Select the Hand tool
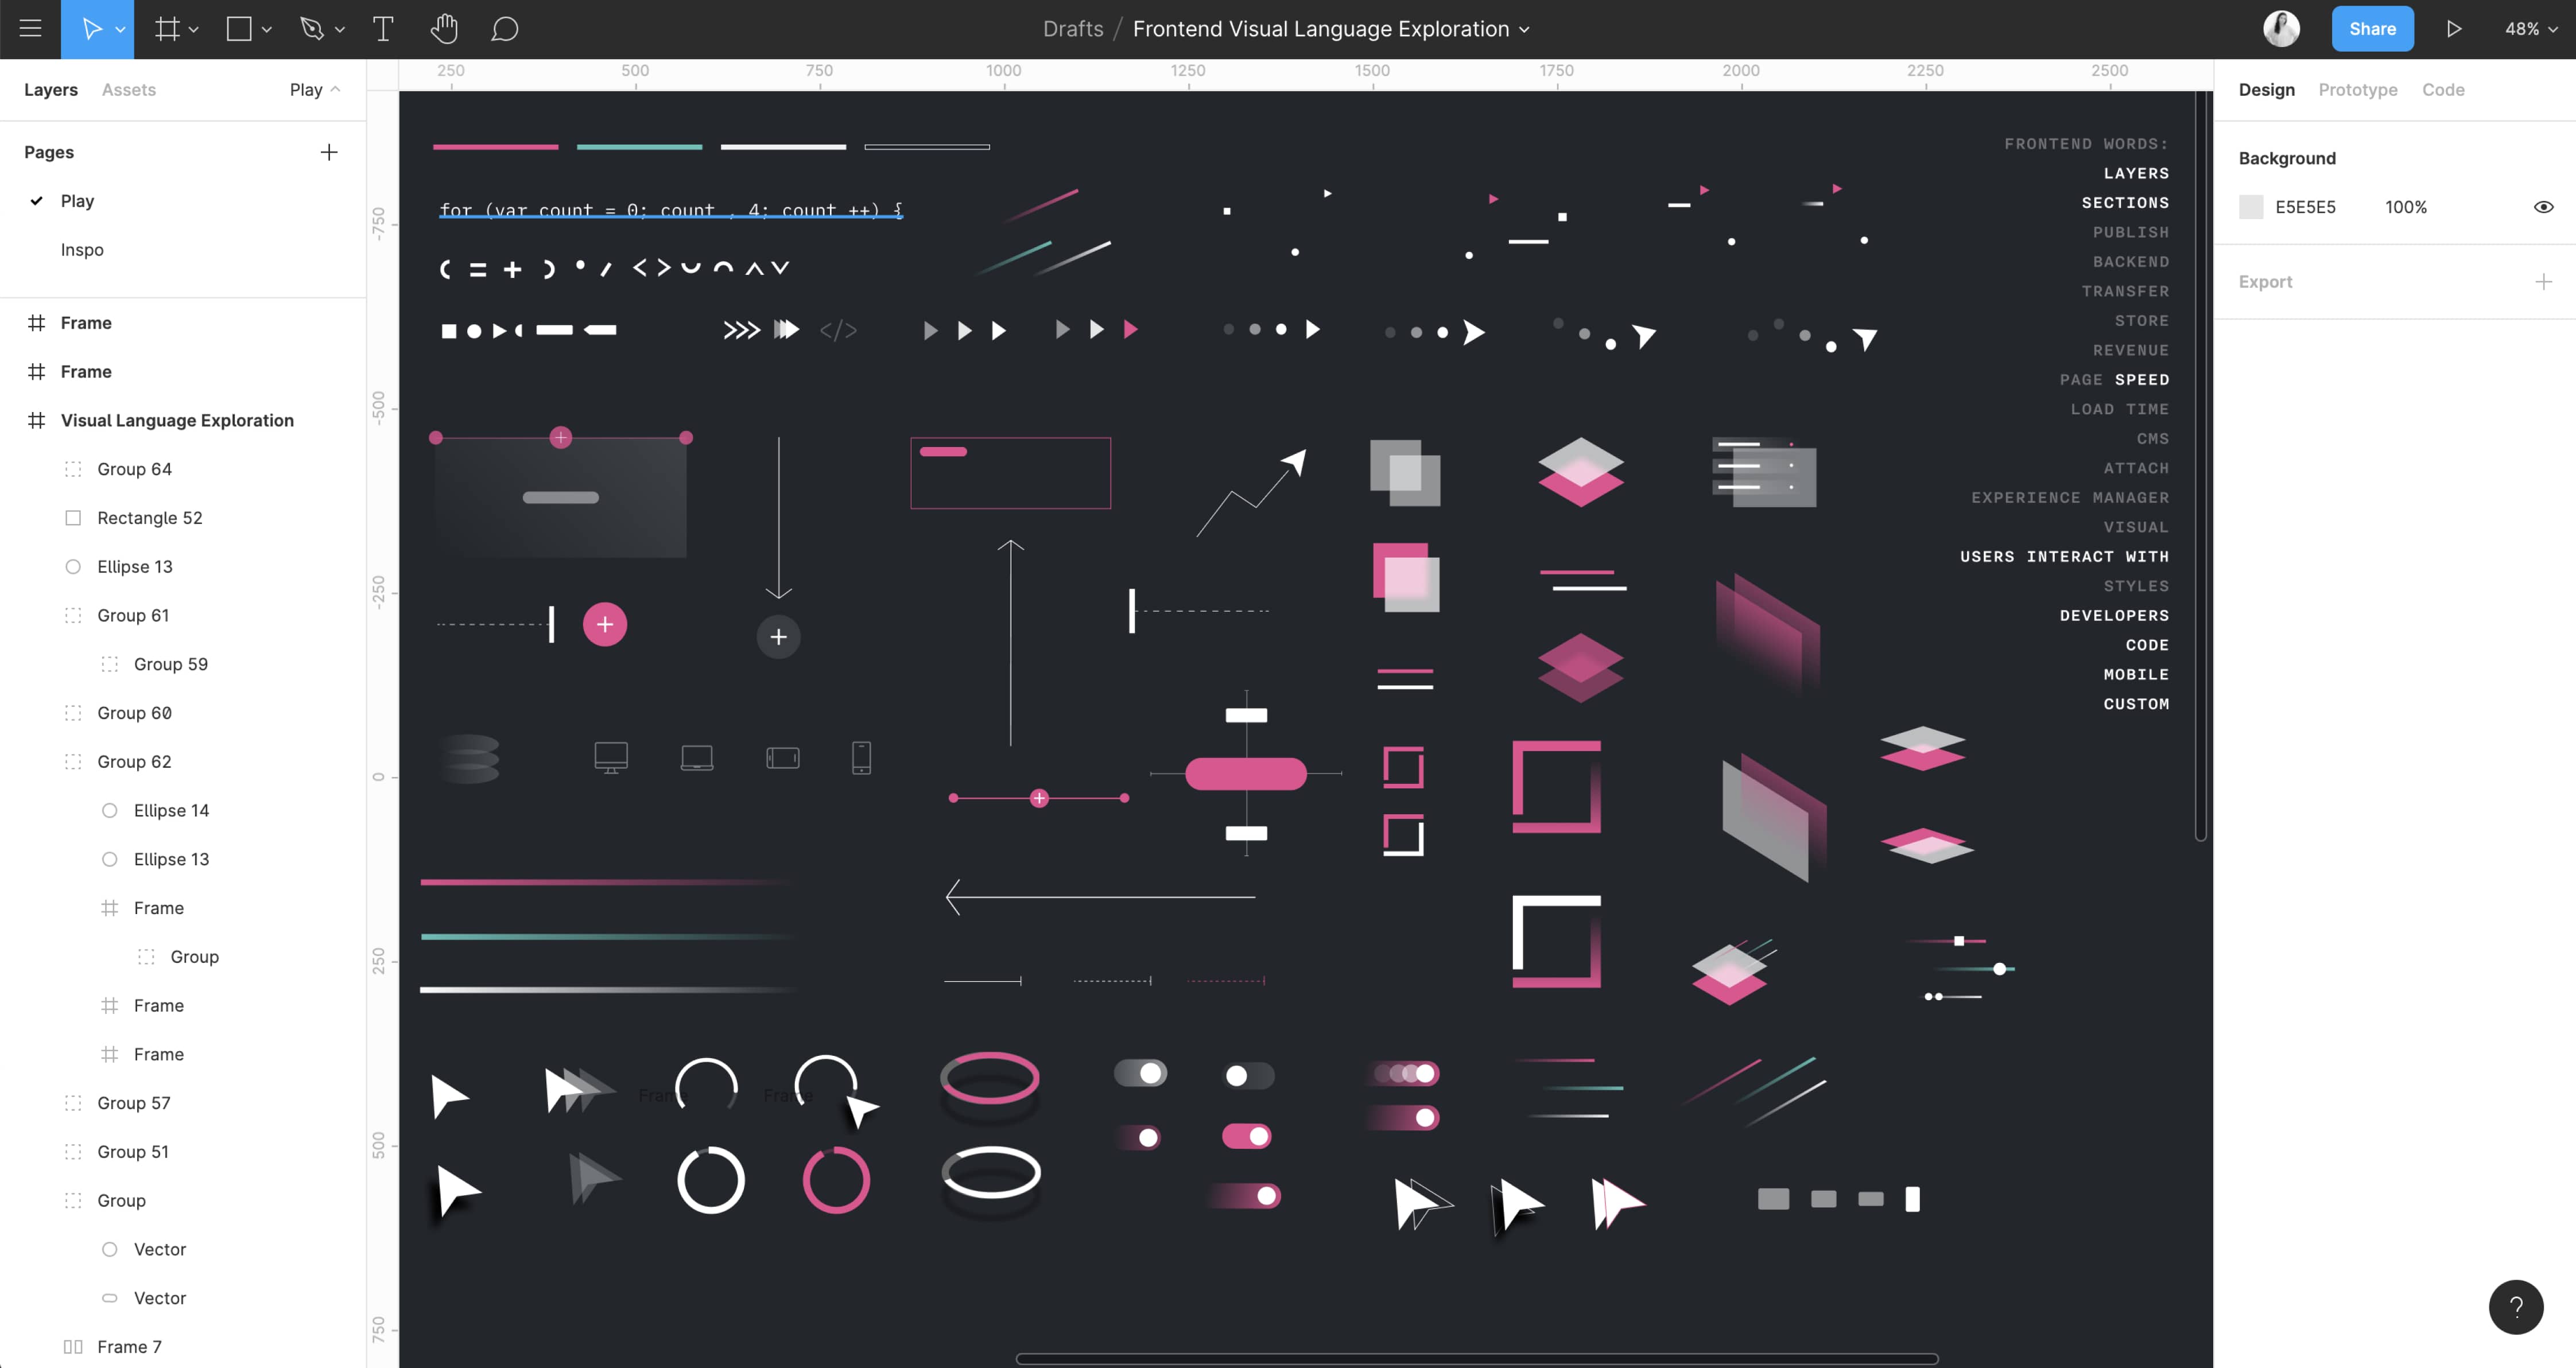2576x1368 pixels. tap(444, 28)
